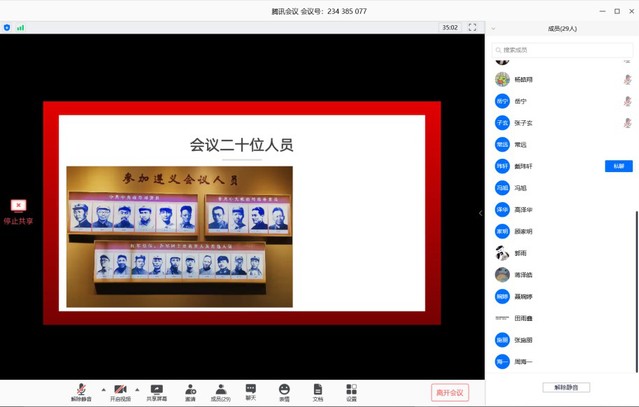Open the Chat (聊天) icon
Image resolution: width=639 pixels, height=407 pixels.
tap(251, 389)
